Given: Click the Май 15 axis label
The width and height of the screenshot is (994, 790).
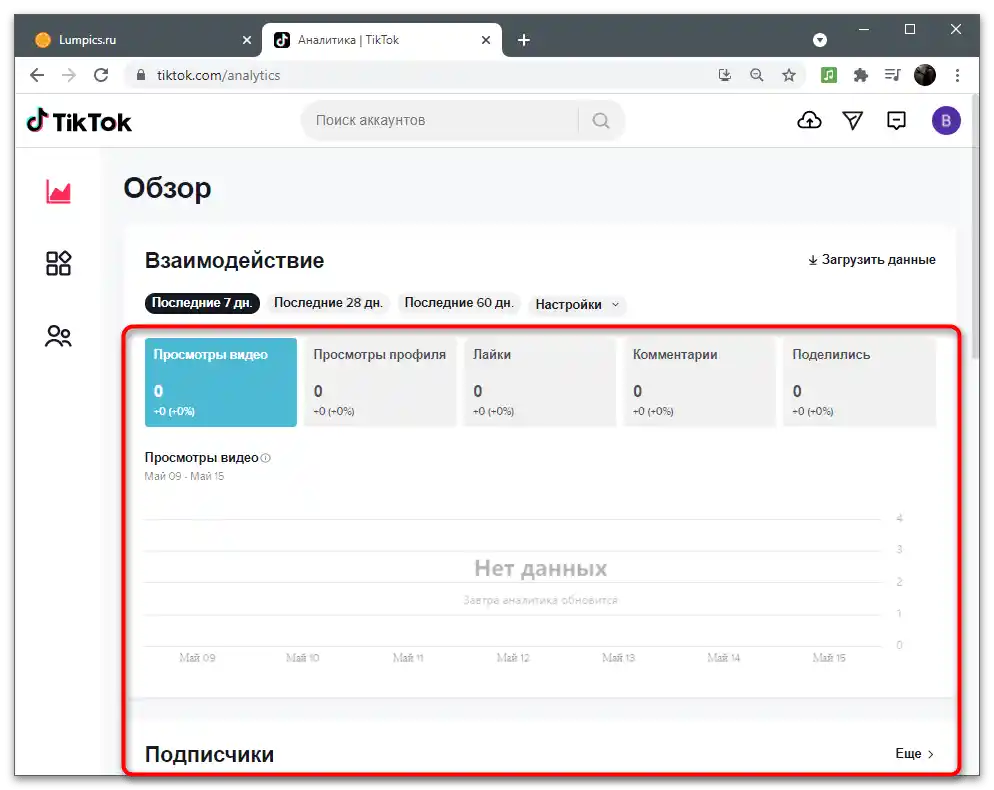Looking at the screenshot, I should 829,658.
